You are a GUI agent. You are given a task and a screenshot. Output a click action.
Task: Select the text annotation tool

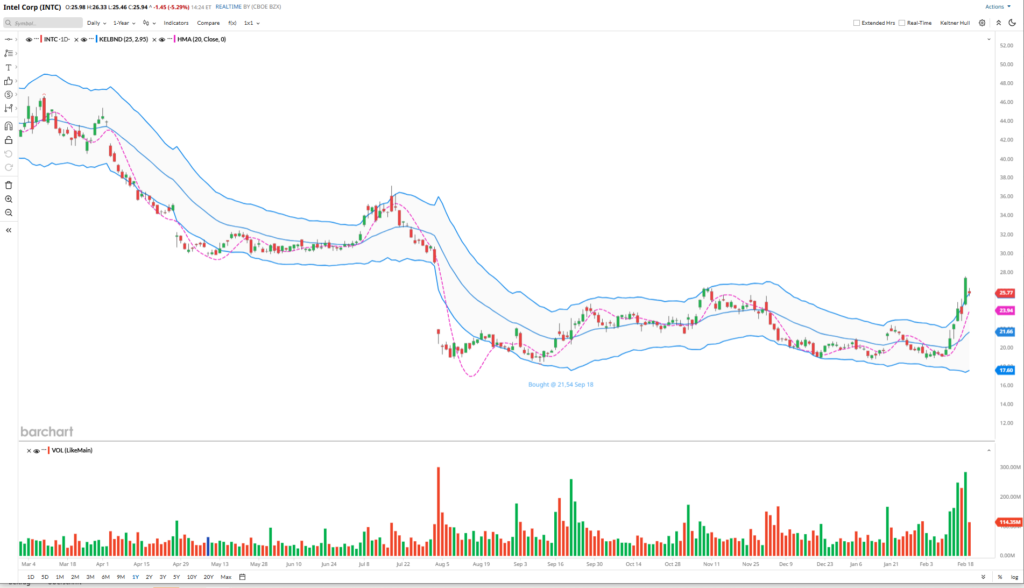click(x=8, y=67)
